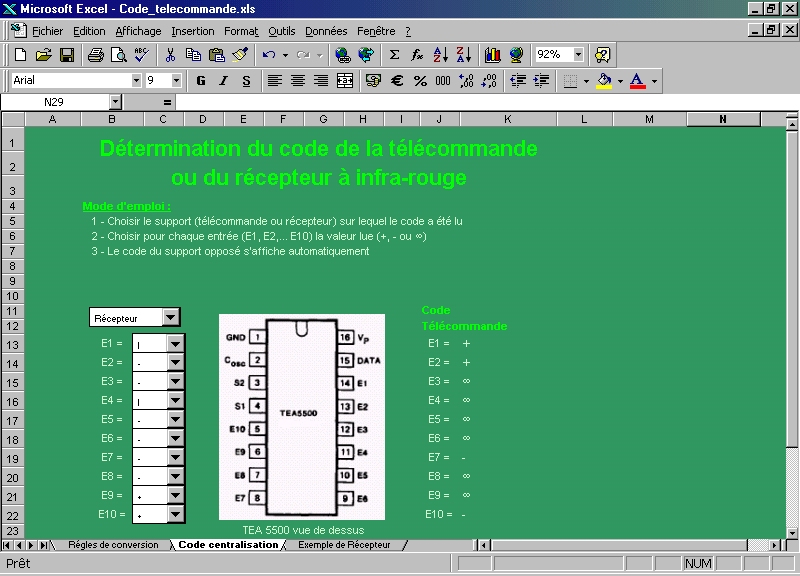Open the Récepteur combo box dropdown
The width and height of the screenshot is (800, 576).
171,318
